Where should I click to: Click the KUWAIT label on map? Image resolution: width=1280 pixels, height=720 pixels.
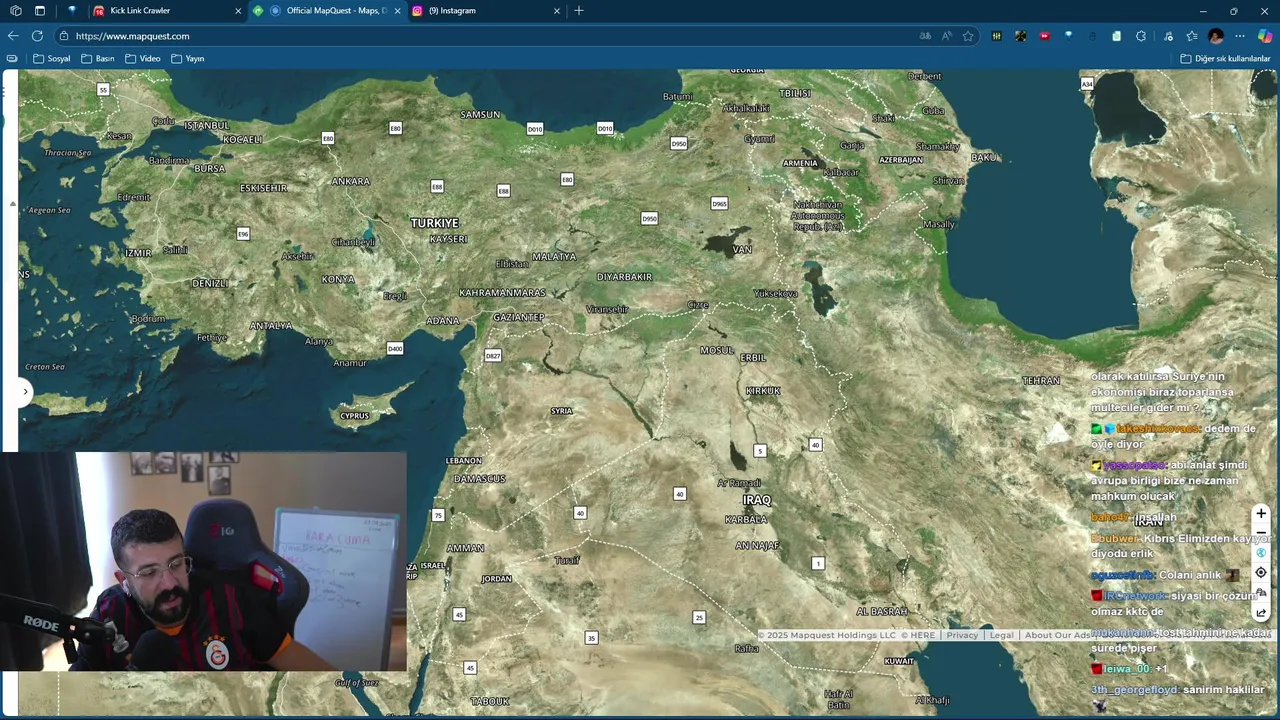click(x=899, y=661)
